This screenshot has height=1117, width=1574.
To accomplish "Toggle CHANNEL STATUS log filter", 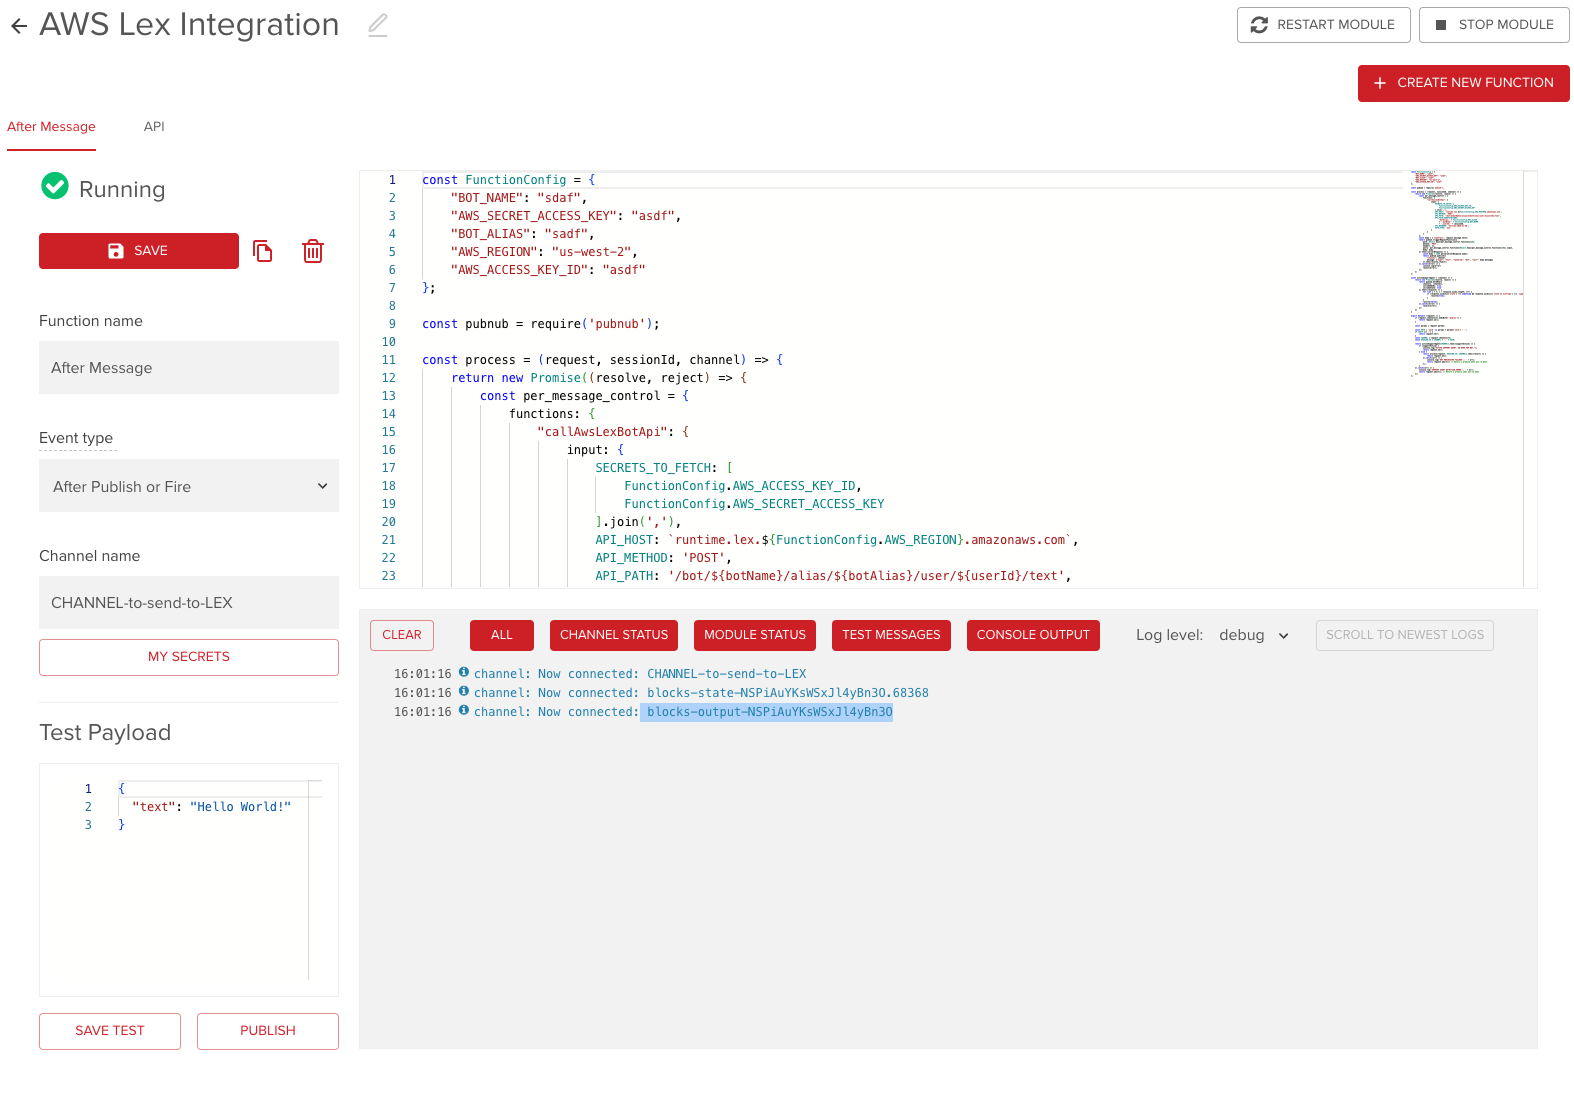I will tap(614, 635).
